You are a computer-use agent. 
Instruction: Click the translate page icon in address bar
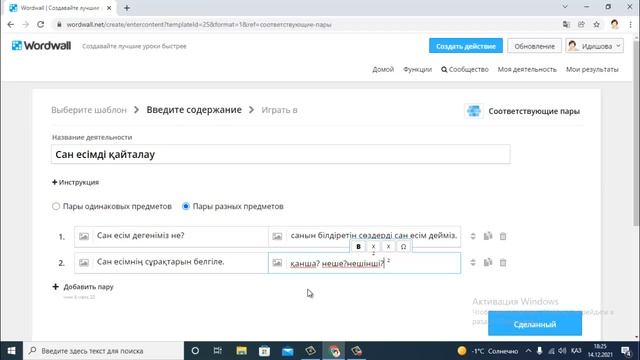click(x=566, y=24)
